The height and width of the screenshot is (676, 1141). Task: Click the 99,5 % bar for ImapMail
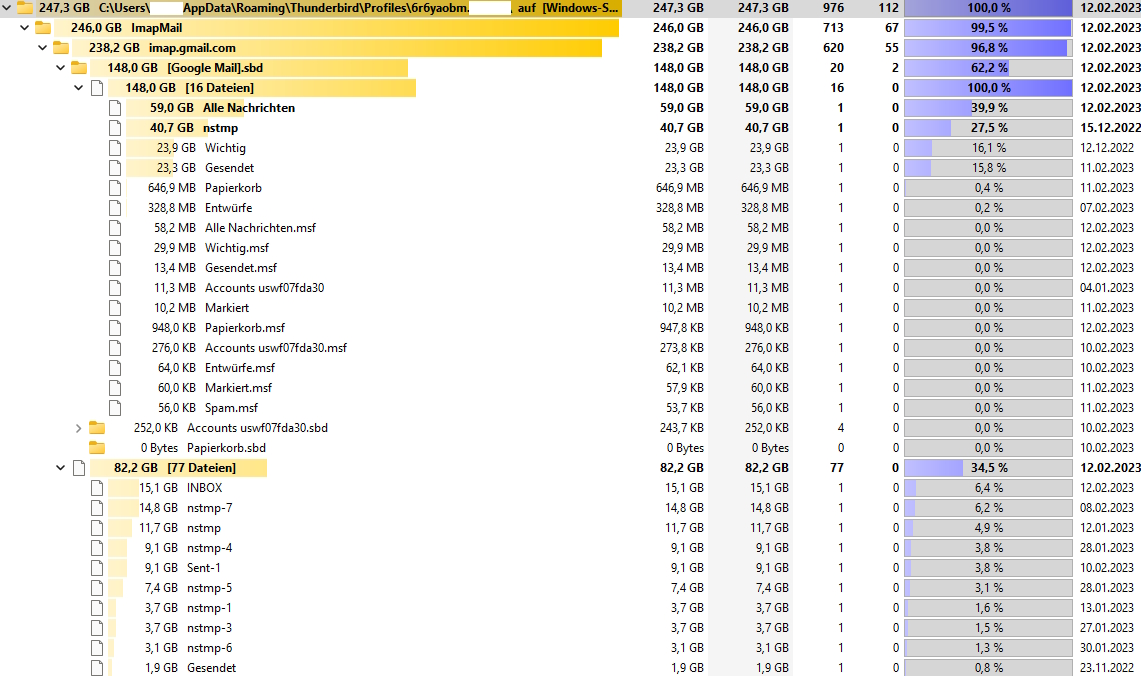point(988,28)
